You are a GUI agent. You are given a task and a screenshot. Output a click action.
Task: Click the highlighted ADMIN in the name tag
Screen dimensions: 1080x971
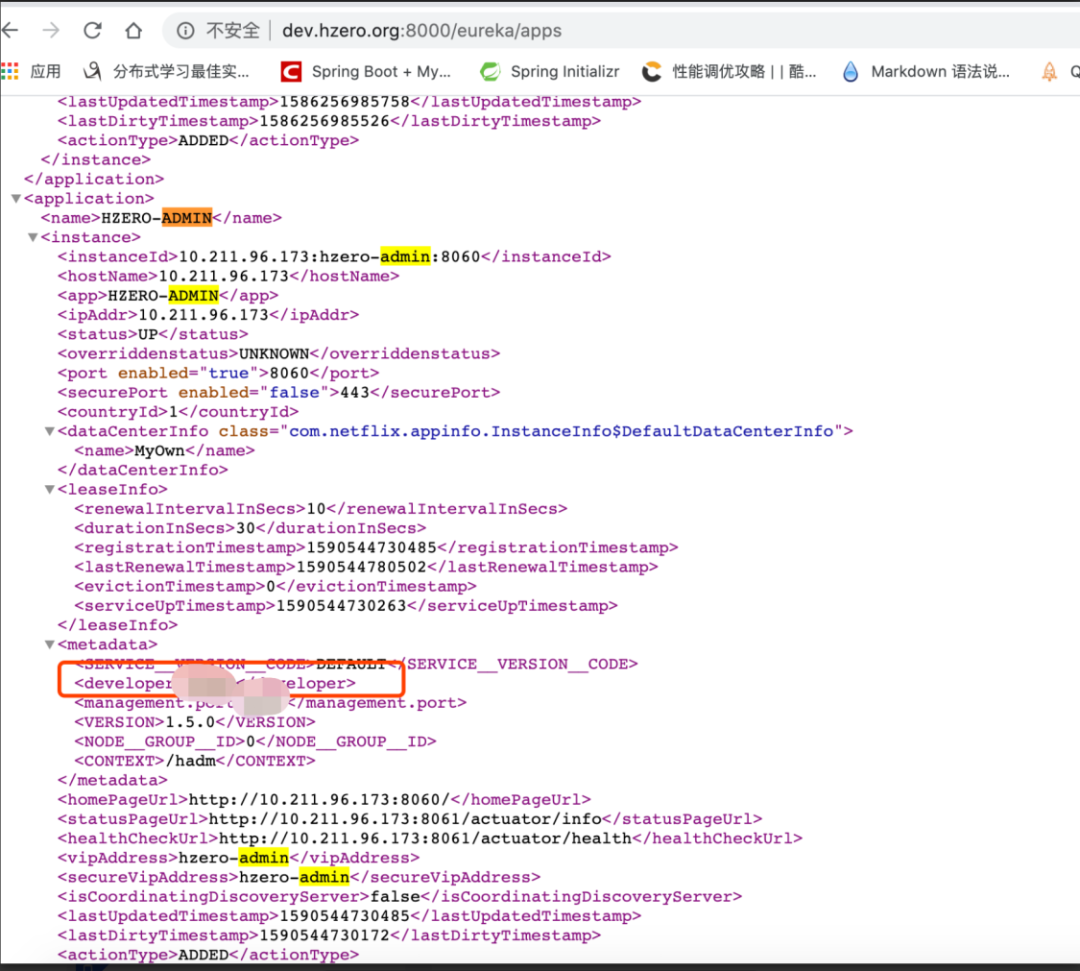(x=187, y=218)
